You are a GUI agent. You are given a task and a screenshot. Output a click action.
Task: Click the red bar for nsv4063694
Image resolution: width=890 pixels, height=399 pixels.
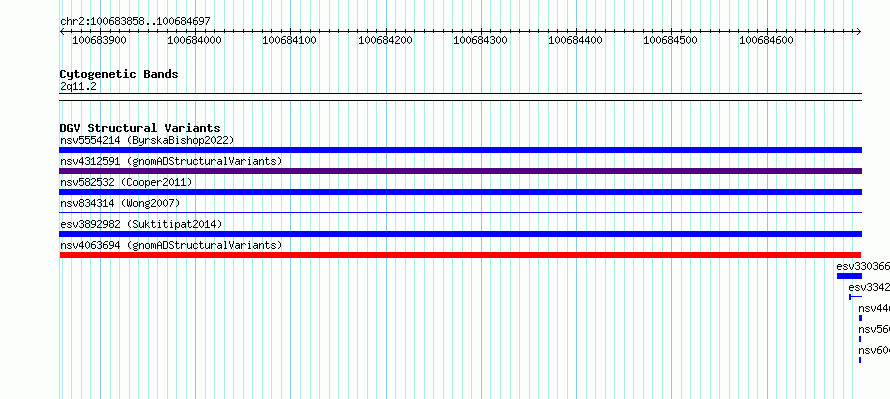tap(460, 255)
